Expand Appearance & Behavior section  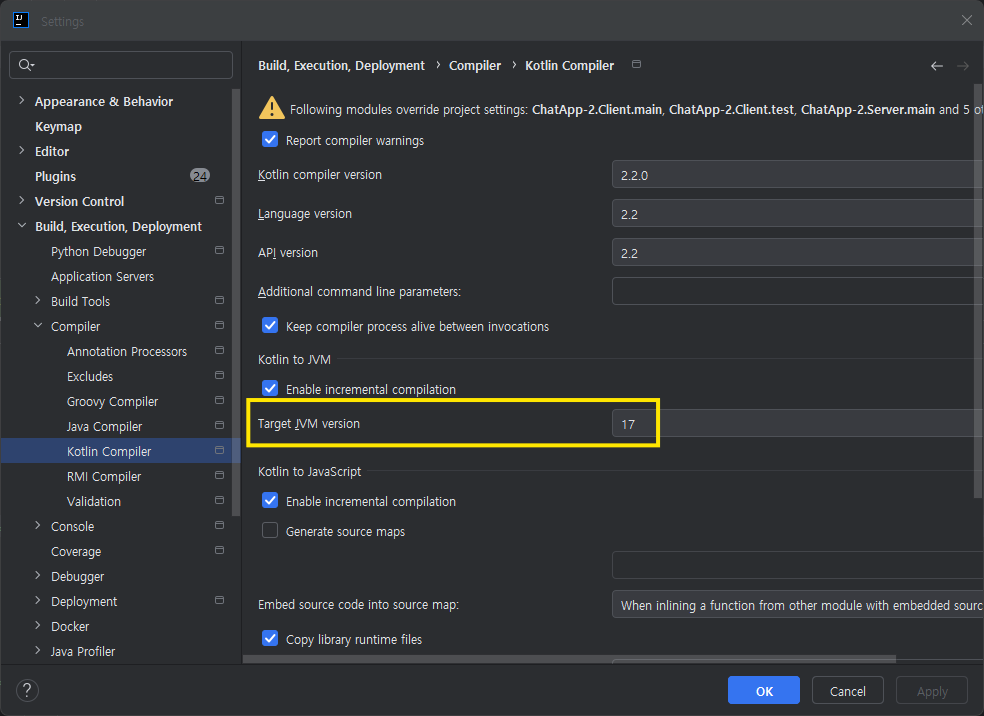(22, 100)
